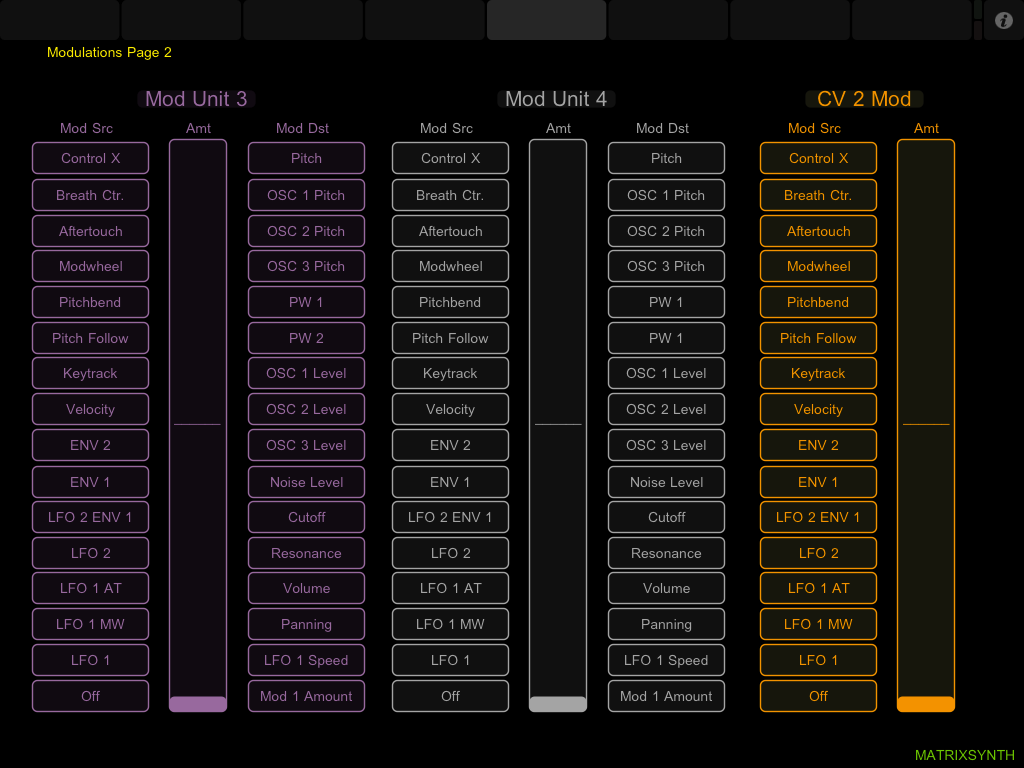Viewport: 1024px width, 768px height.
Task: Select Pitch Follow in CV 2 Mod sources
Action: pos(818,338)
